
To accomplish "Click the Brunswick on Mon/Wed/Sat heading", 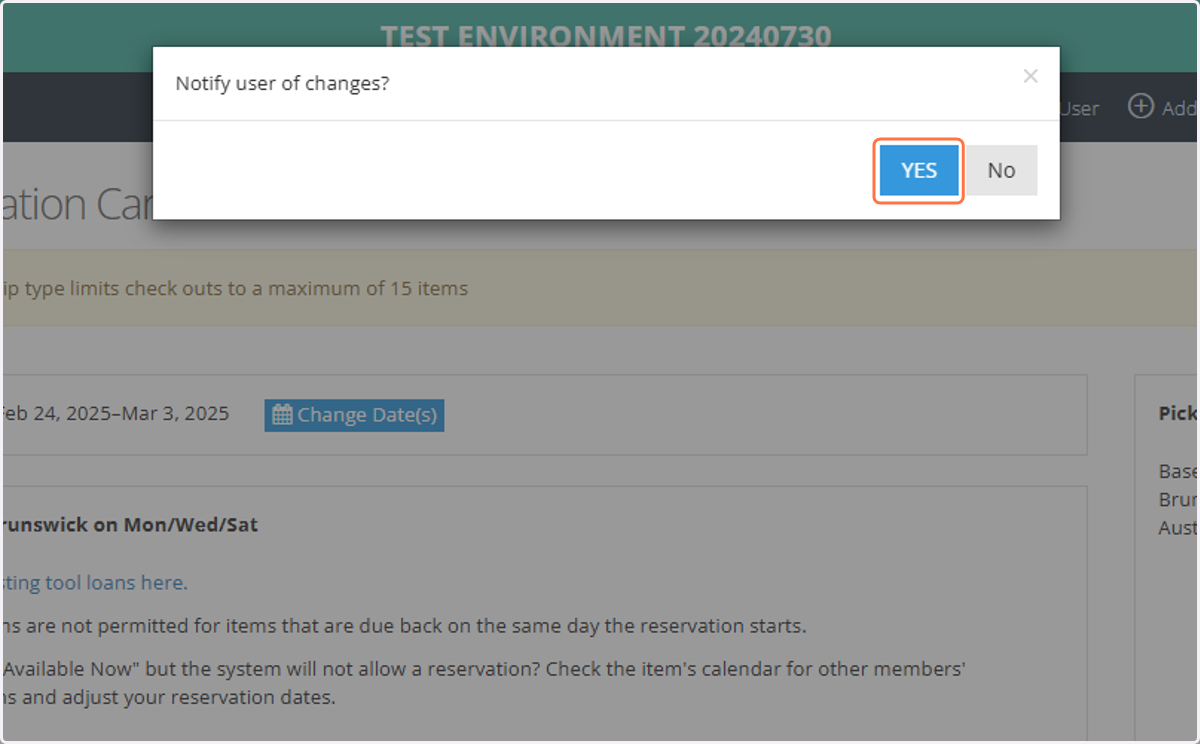I will tap(129, 525).
